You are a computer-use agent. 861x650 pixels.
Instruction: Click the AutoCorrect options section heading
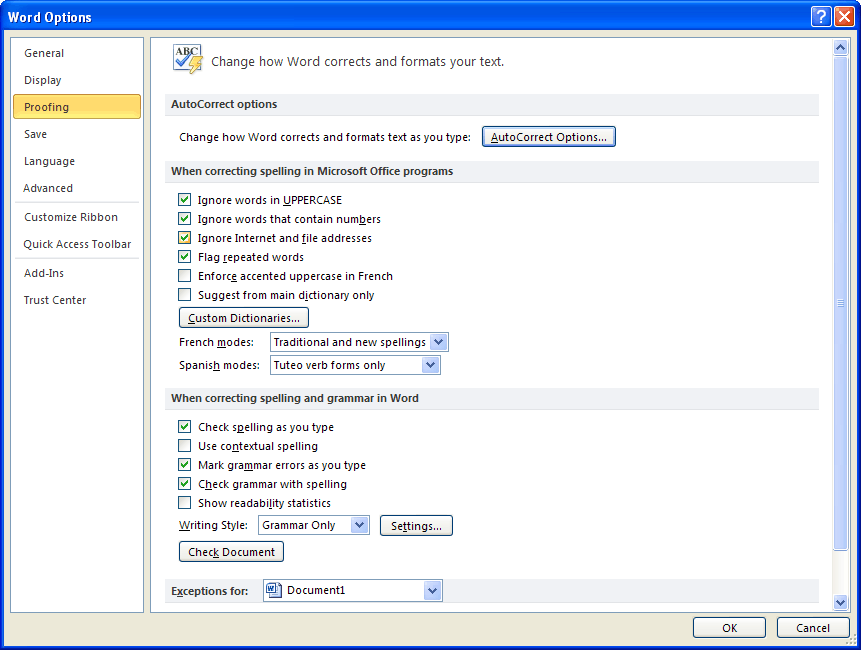click(x=224, y=104)
